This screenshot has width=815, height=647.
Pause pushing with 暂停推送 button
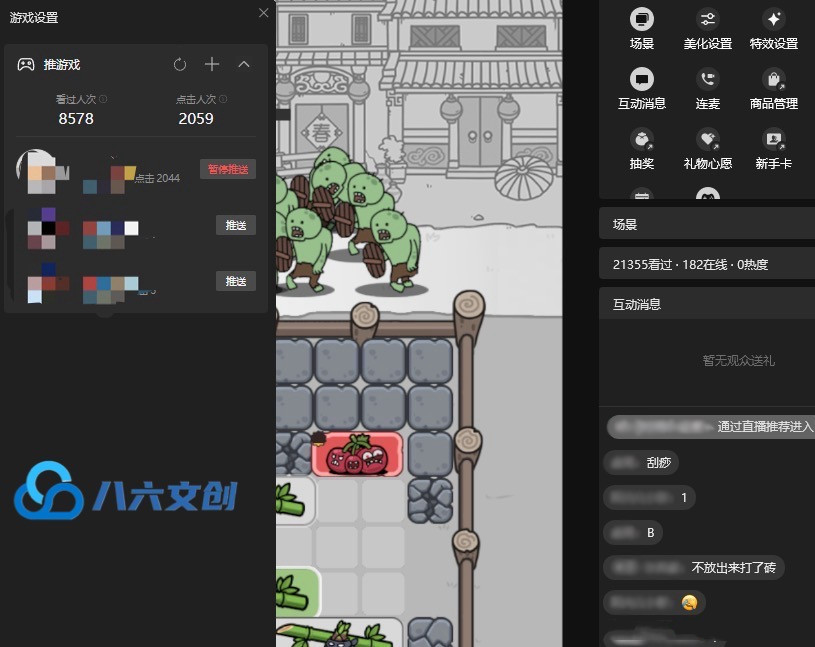227,169
